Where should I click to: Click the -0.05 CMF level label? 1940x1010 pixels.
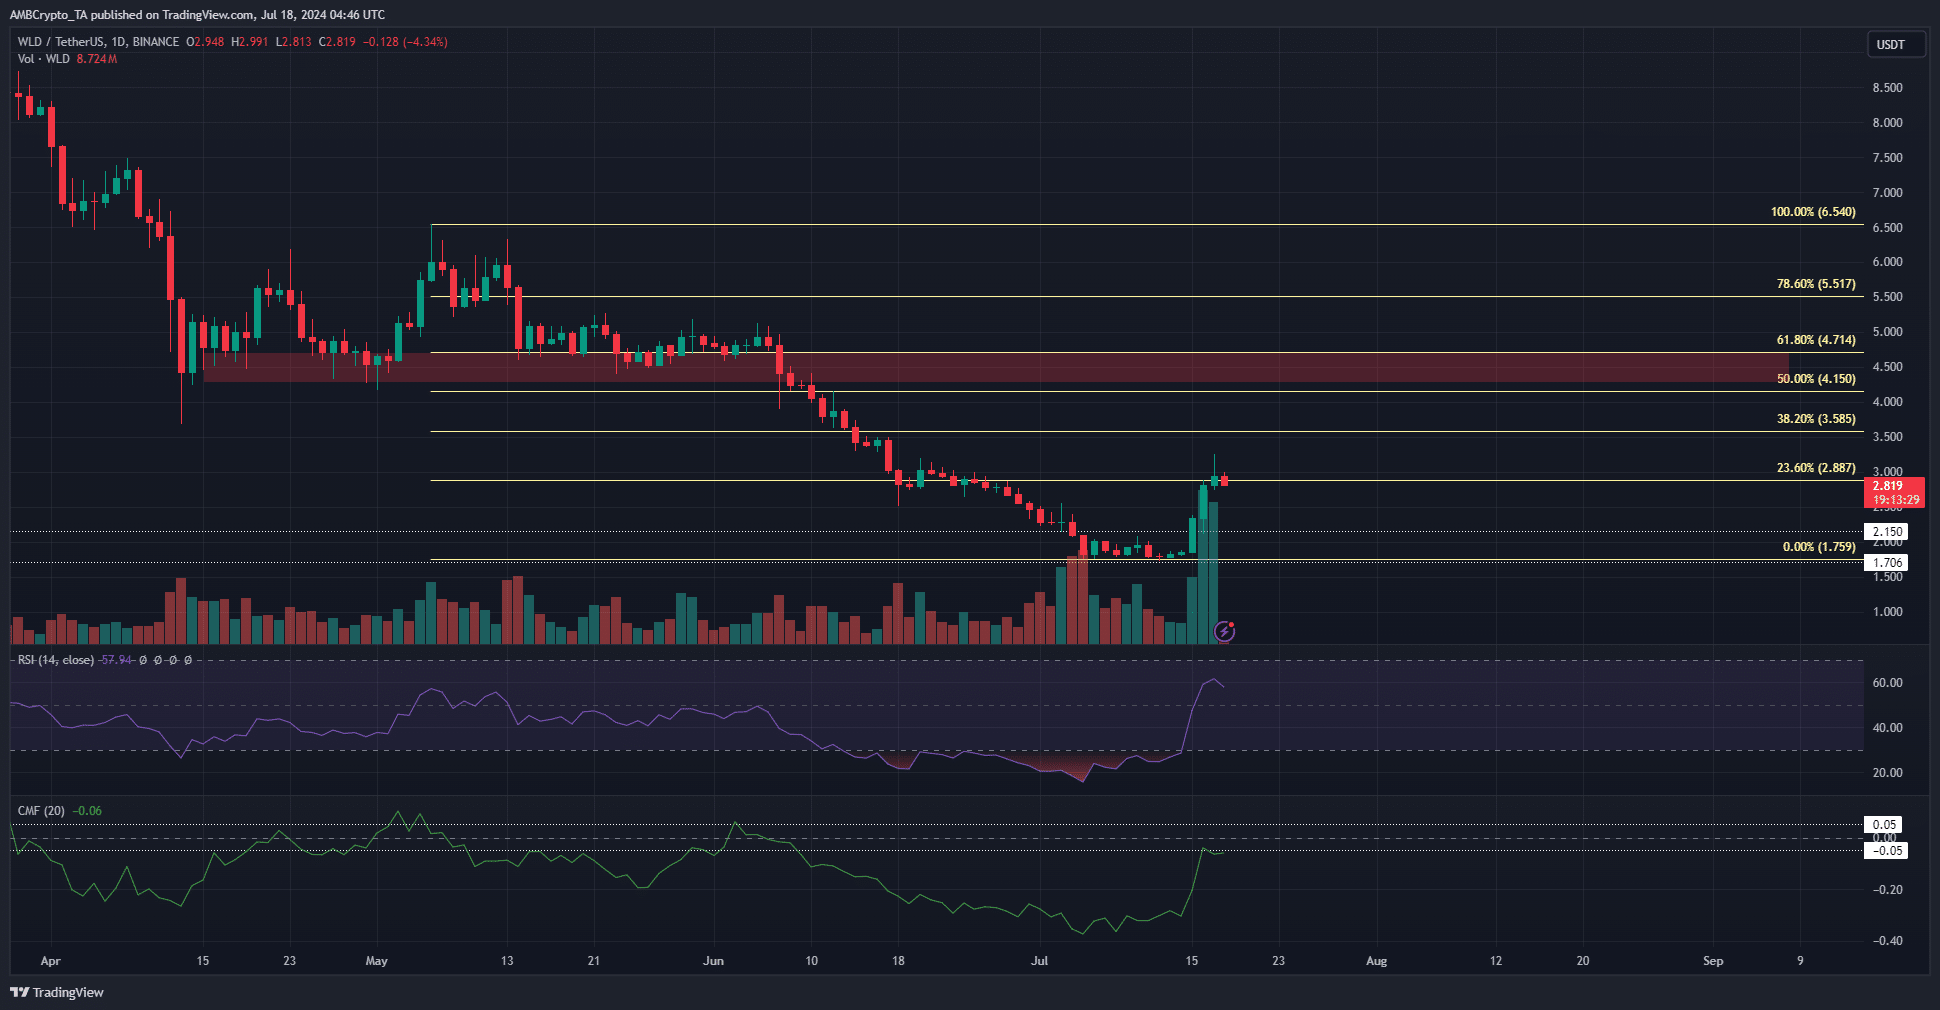click(x=1886, y=851)
